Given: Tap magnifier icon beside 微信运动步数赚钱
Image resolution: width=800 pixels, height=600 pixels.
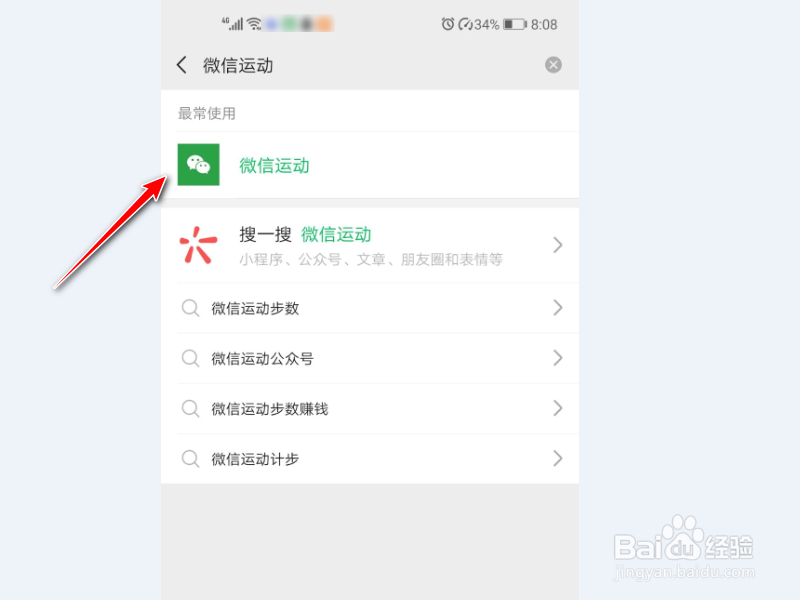Looking at the screenshot, I should (x=190, y=408).
